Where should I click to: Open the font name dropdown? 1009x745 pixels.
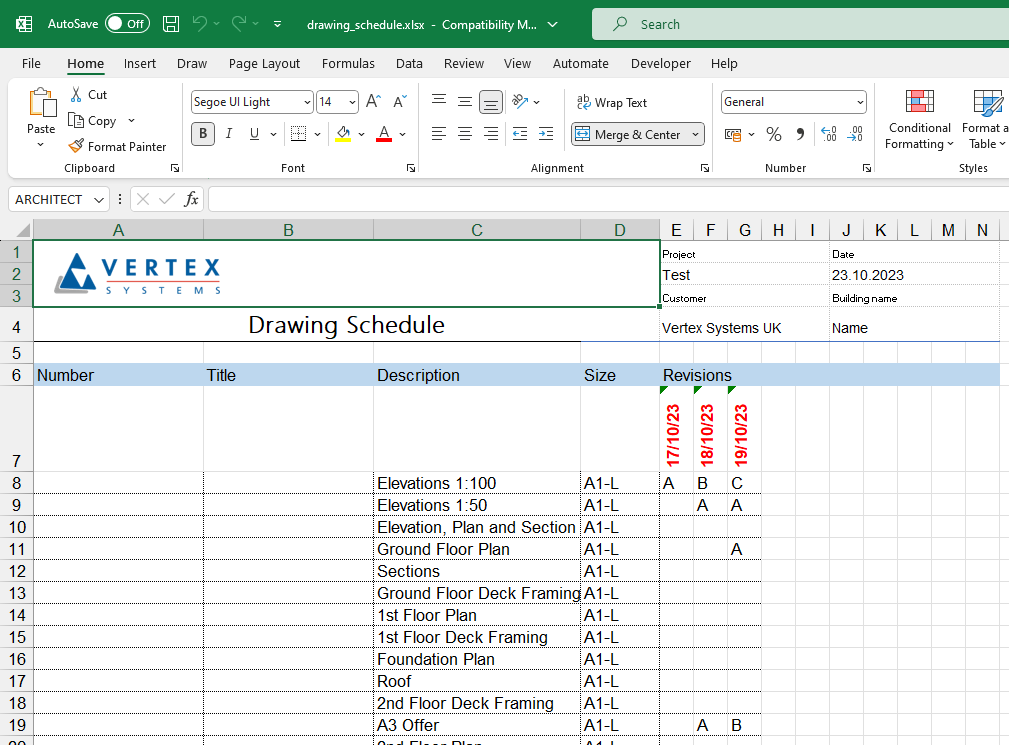[x=306, y=102]
